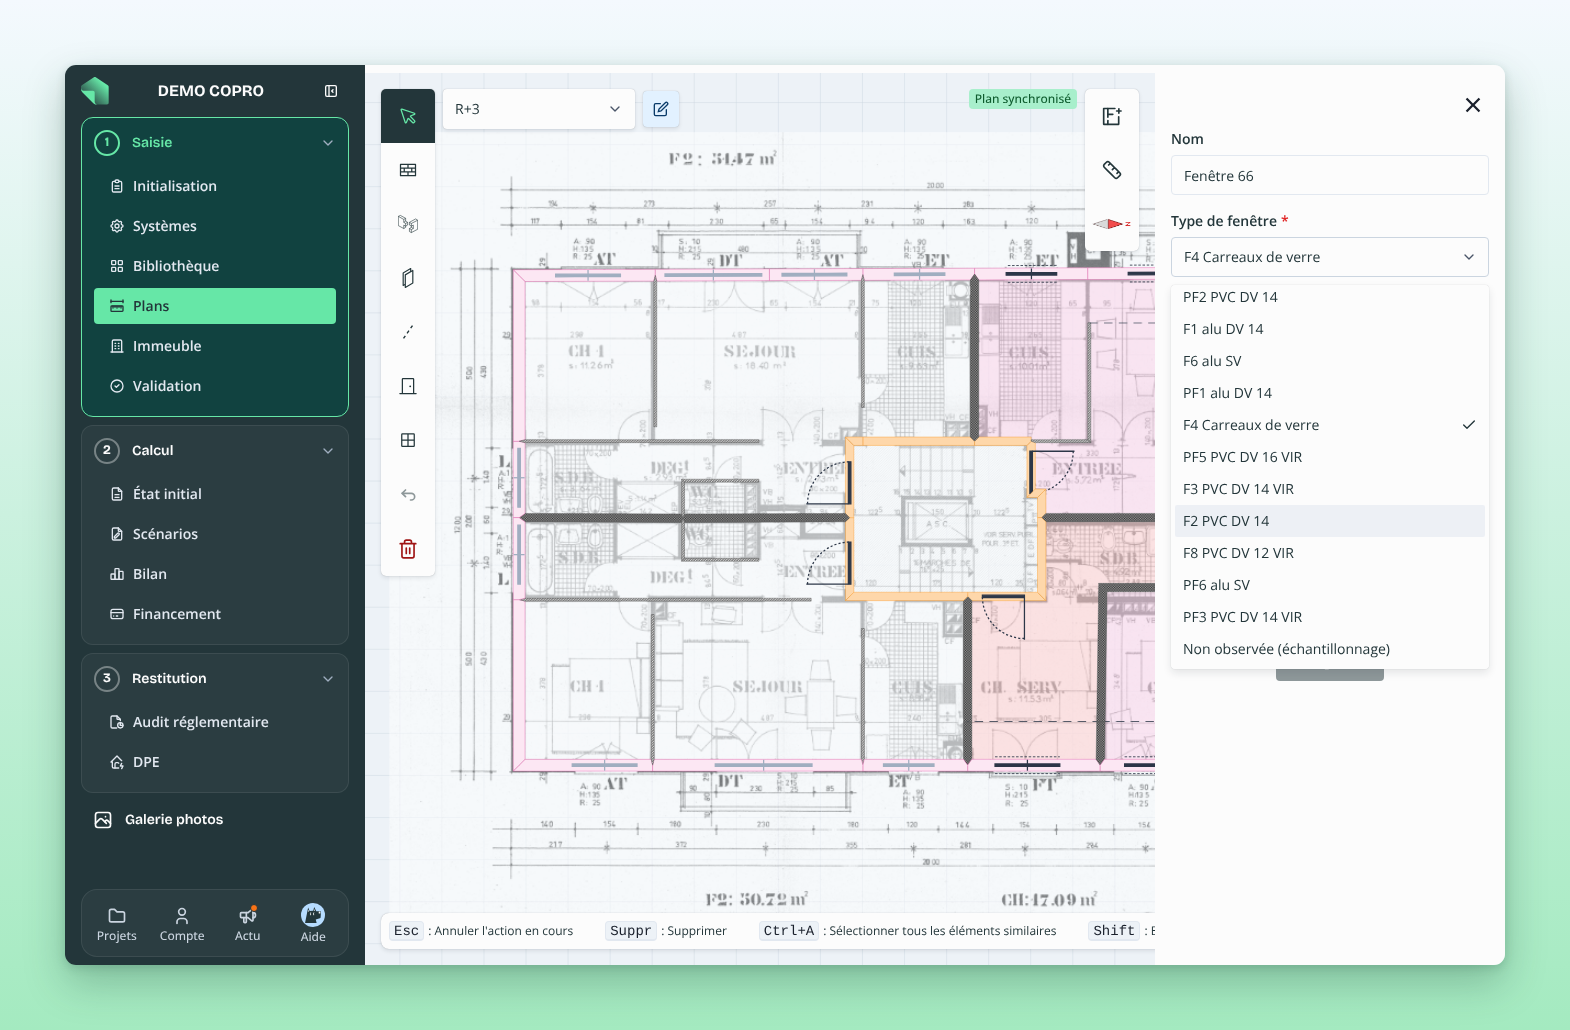
Task: Open the R+3 floor level dropdown
Action: coord(539,109)
